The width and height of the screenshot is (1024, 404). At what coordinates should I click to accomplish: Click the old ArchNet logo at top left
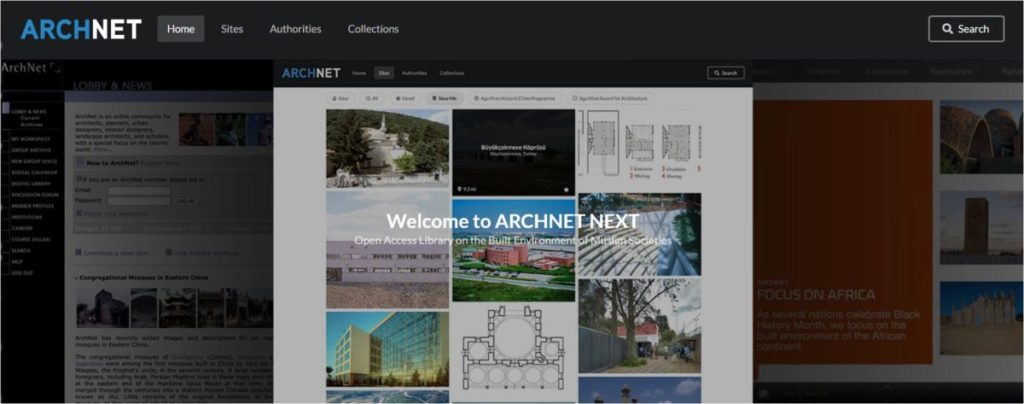30,68
